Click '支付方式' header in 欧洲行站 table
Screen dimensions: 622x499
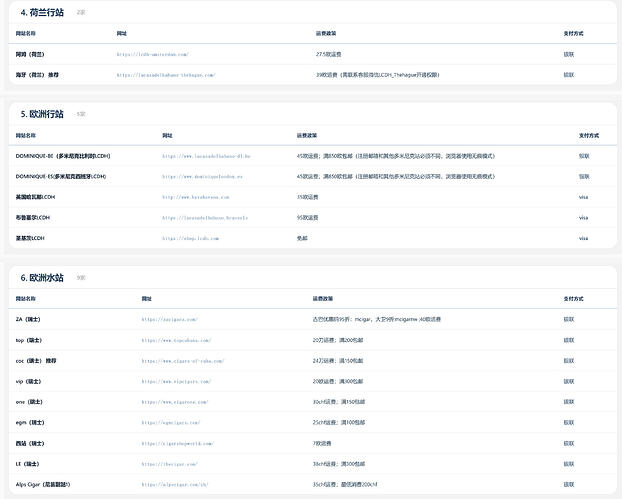click(x=589, y=136)
